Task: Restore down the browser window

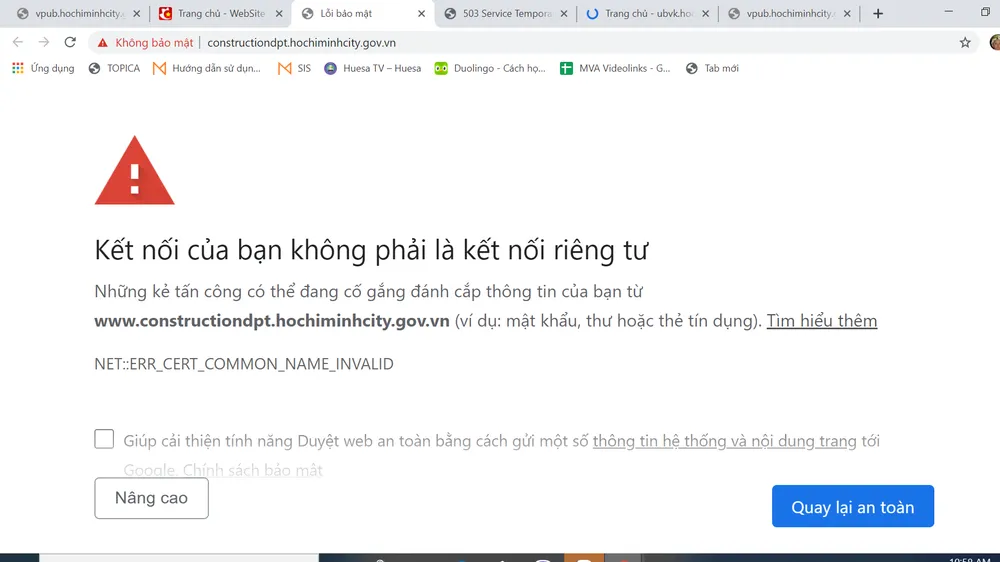Action: point(985,12)
